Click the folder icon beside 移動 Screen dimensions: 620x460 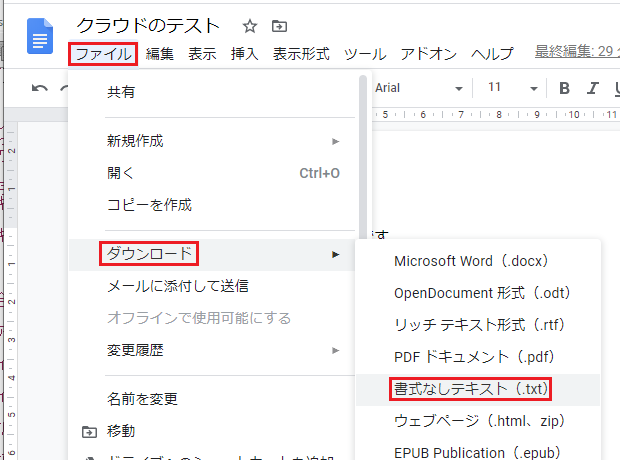pos(89,432)
